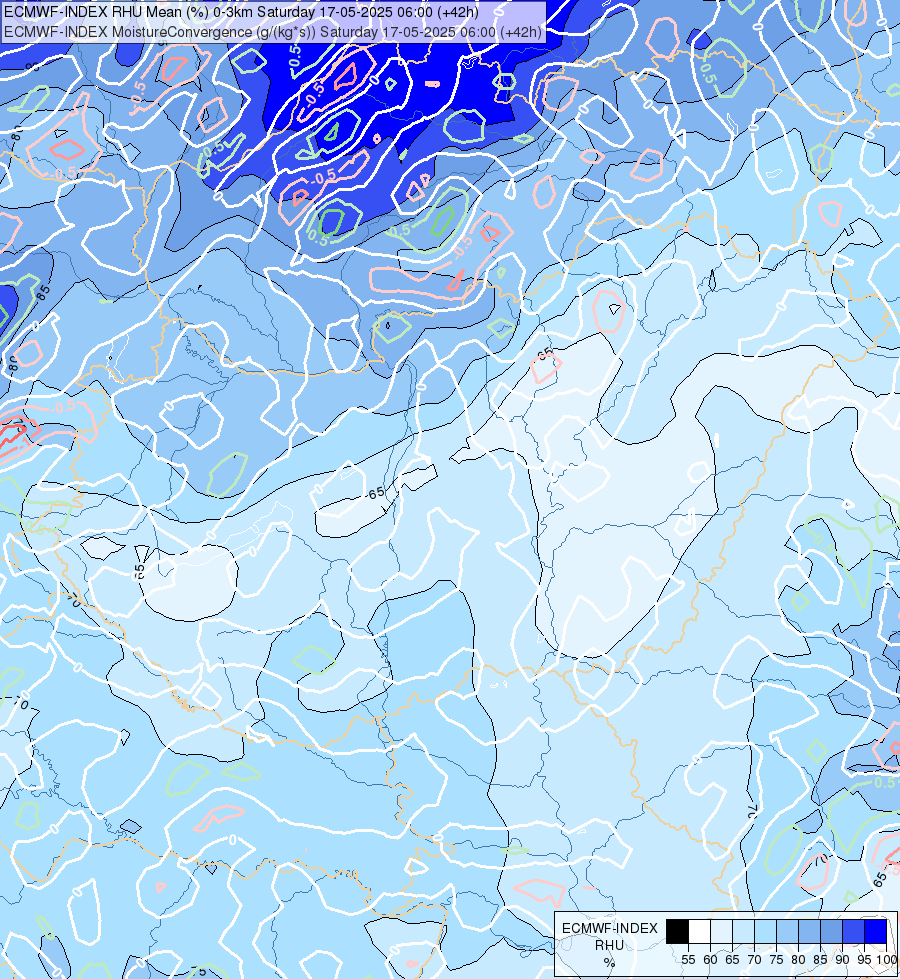Pick the 60–65 legend color swatch
Image resolution: width=900 pixels, height=979 pixels.
point(721,931)
